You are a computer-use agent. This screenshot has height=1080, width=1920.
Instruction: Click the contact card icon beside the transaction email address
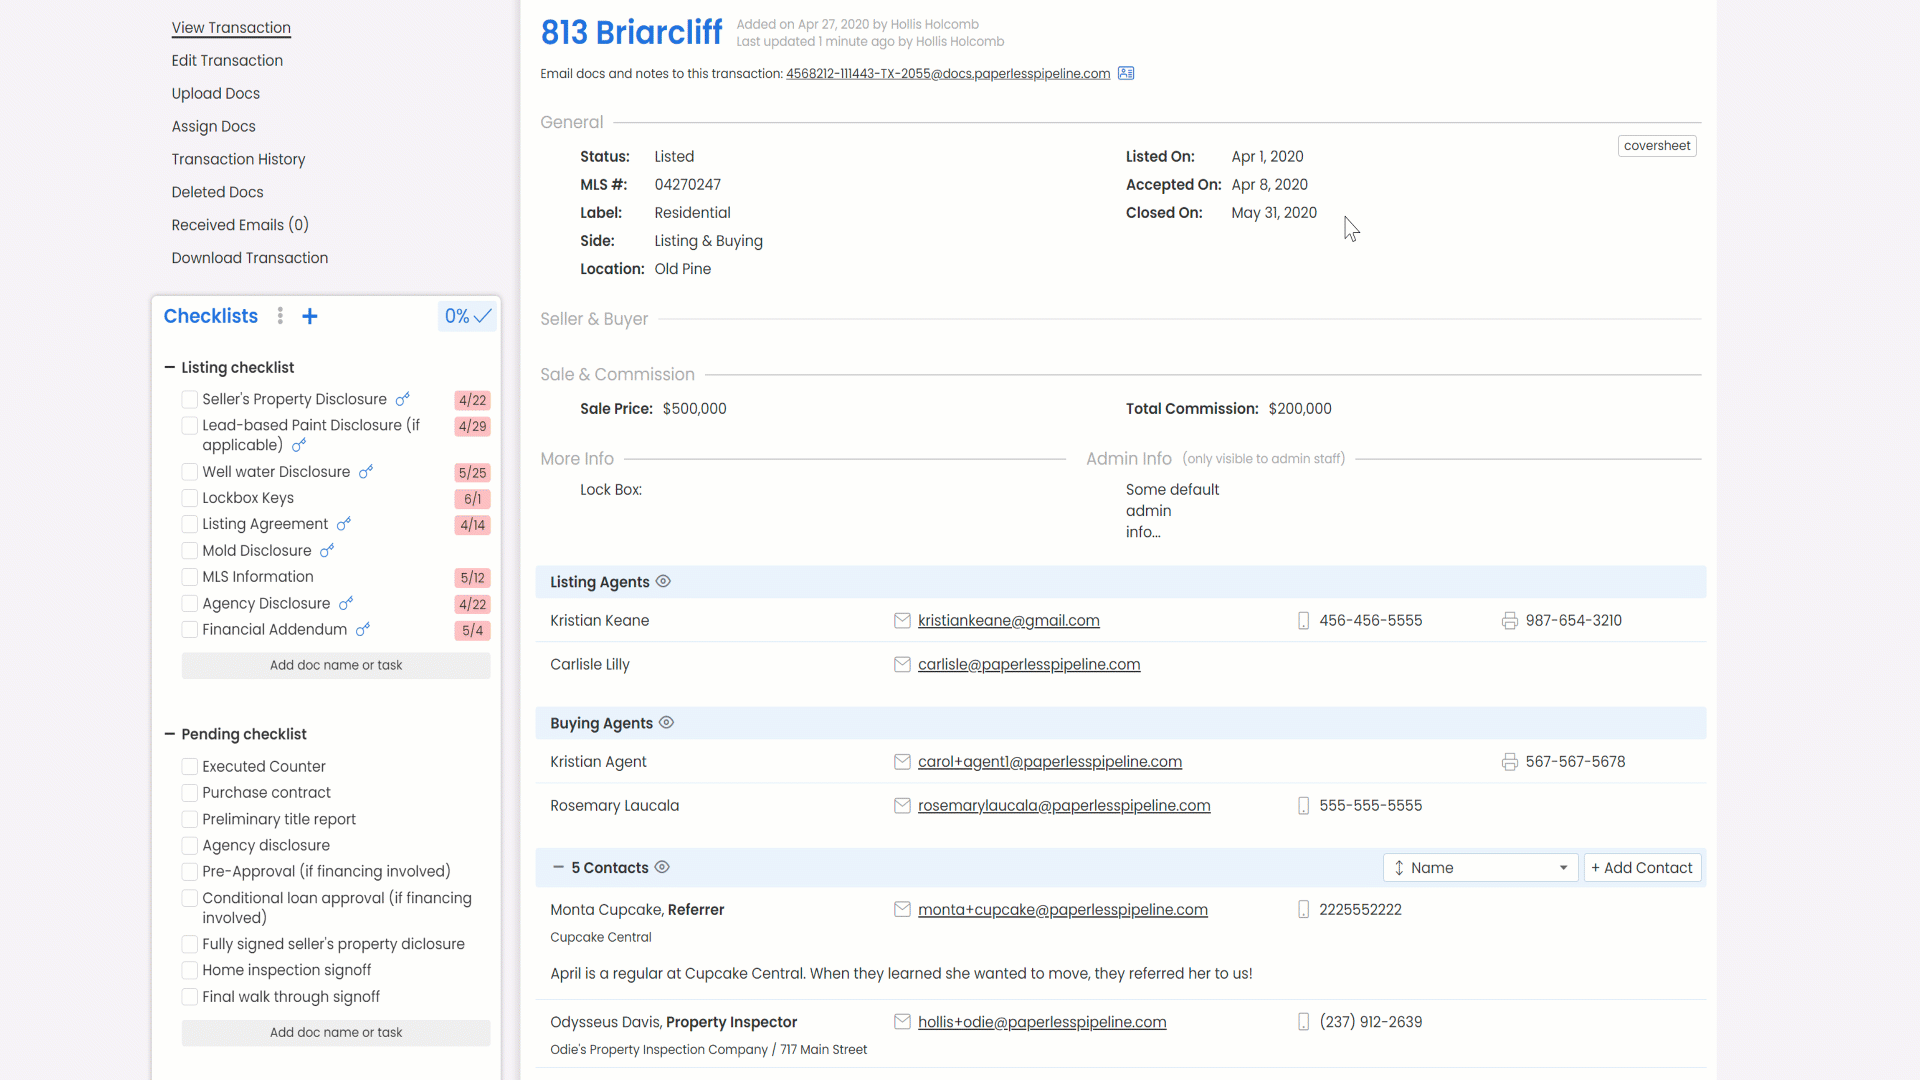1126,73
